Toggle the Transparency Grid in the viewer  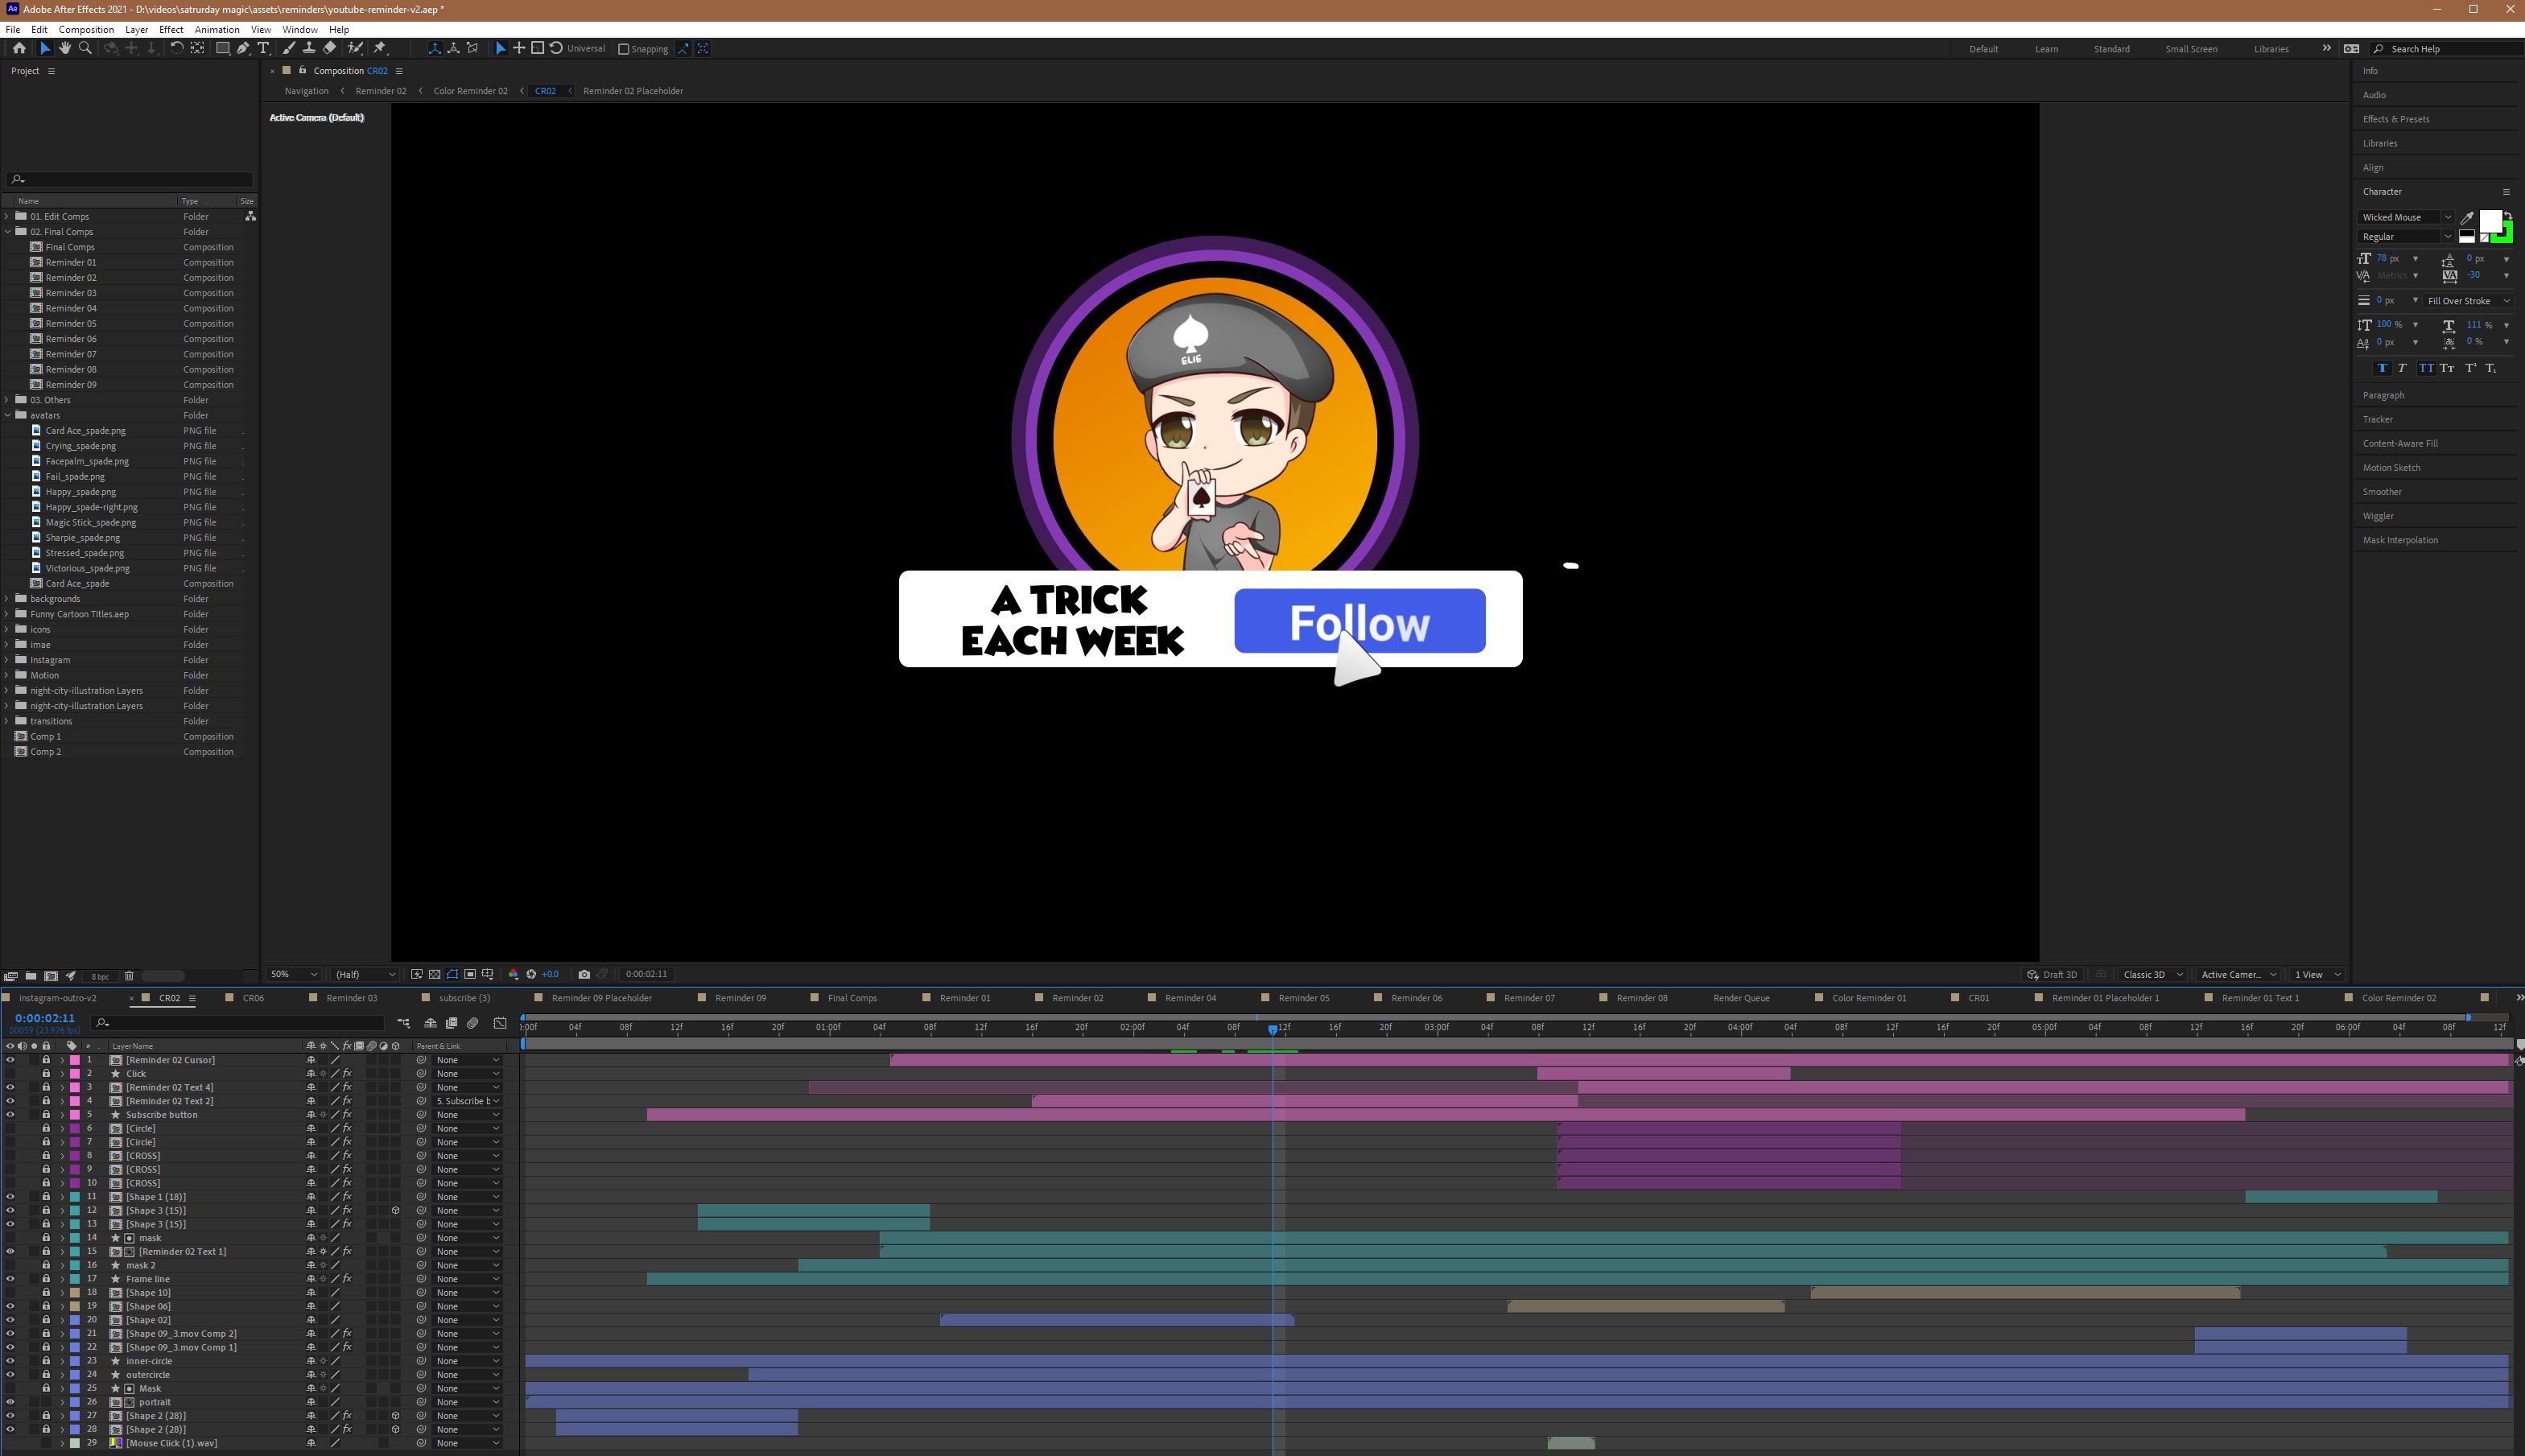(435, 973)
